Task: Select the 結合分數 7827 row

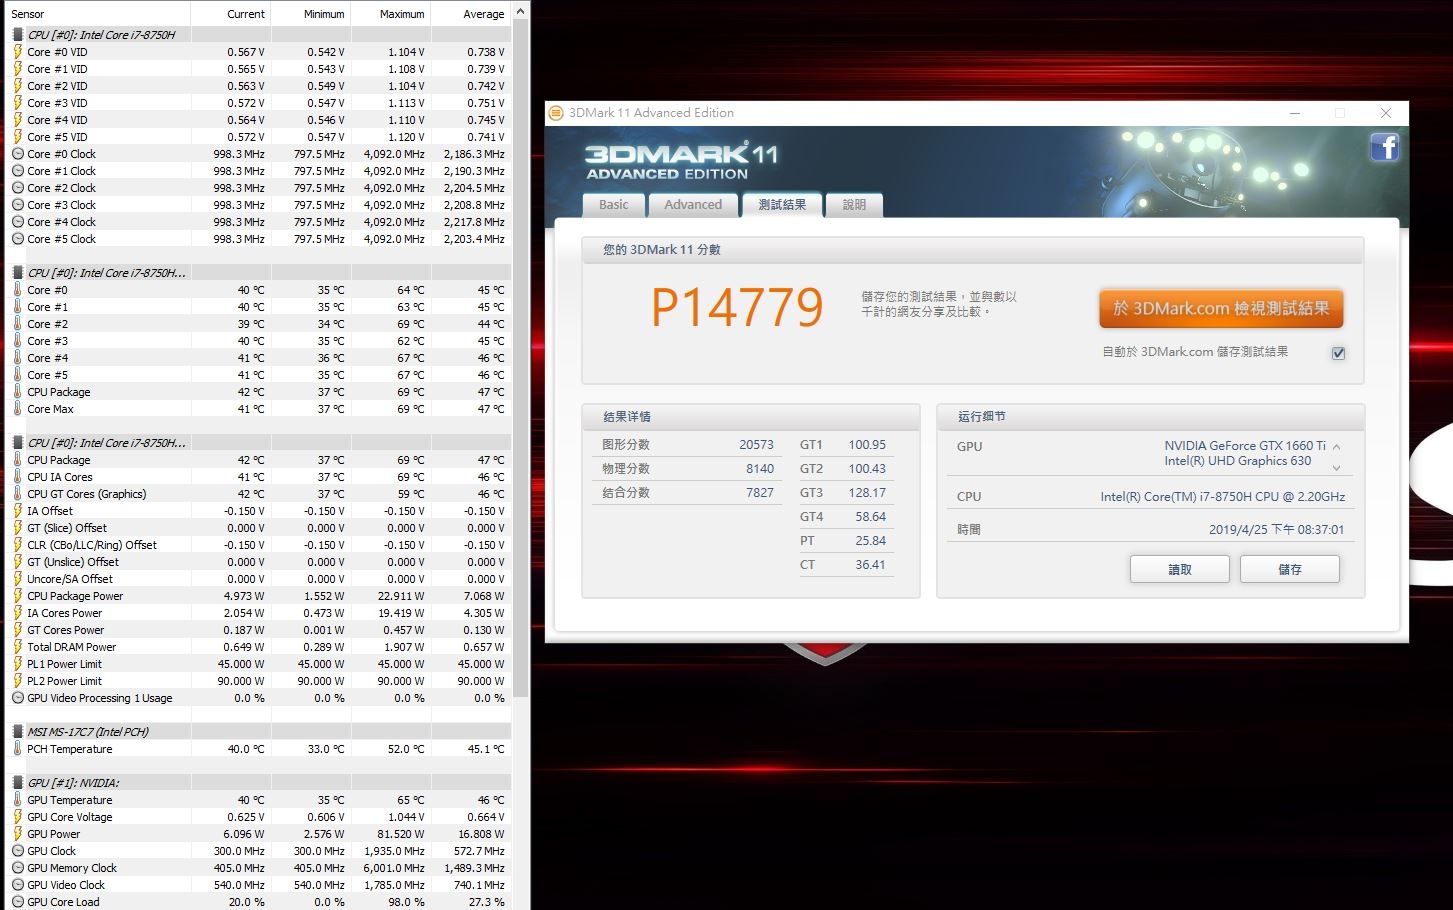Action: click(x=685, y=493)
